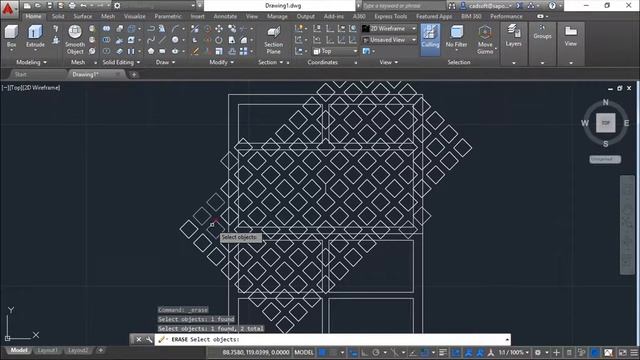
Task: Open the Unsaved View dropdown
Action: (x=389, y=40)
